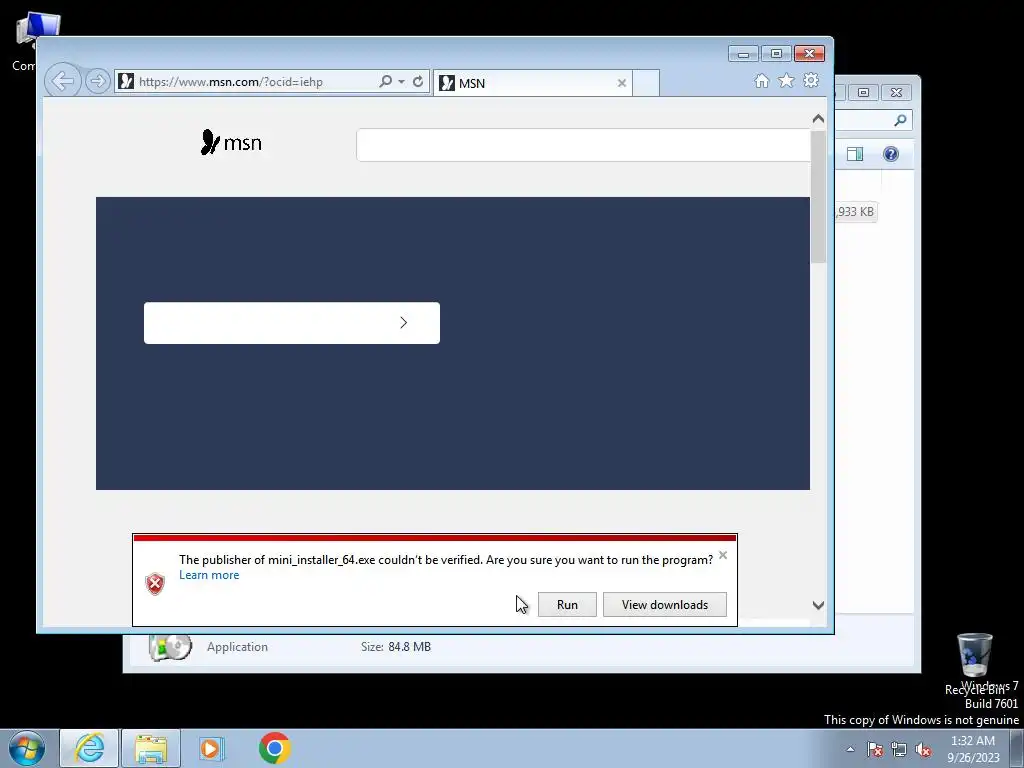Image resolution: width=1024 pixels, height=768 pixels.
Task: Open Explorer help question mark icon
Action: (x=891, y=154)
